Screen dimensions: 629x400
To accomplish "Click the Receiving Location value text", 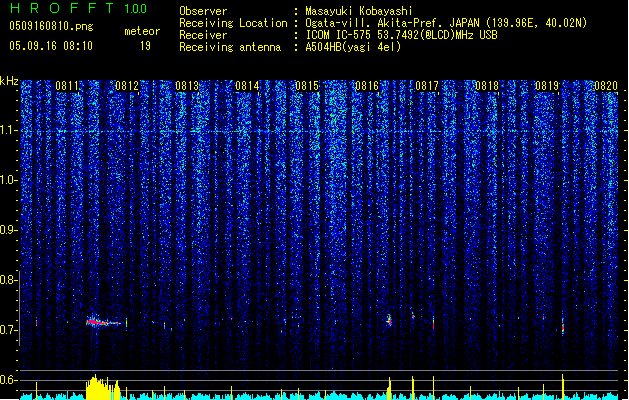I will click(x=446, y=23).
